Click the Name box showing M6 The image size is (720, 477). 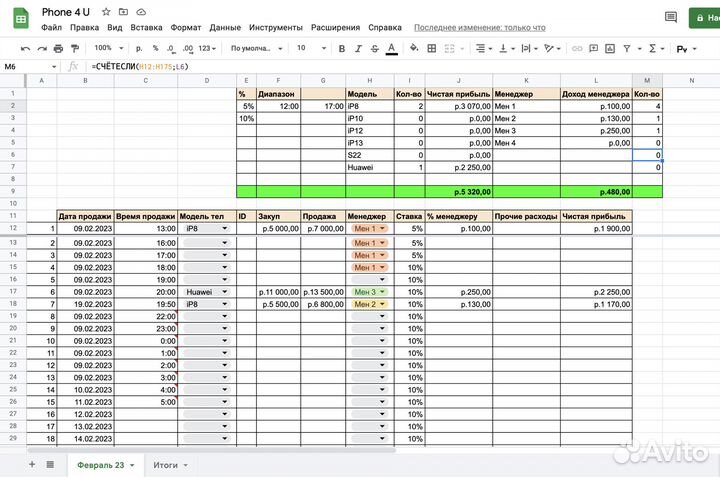[30, 67]
